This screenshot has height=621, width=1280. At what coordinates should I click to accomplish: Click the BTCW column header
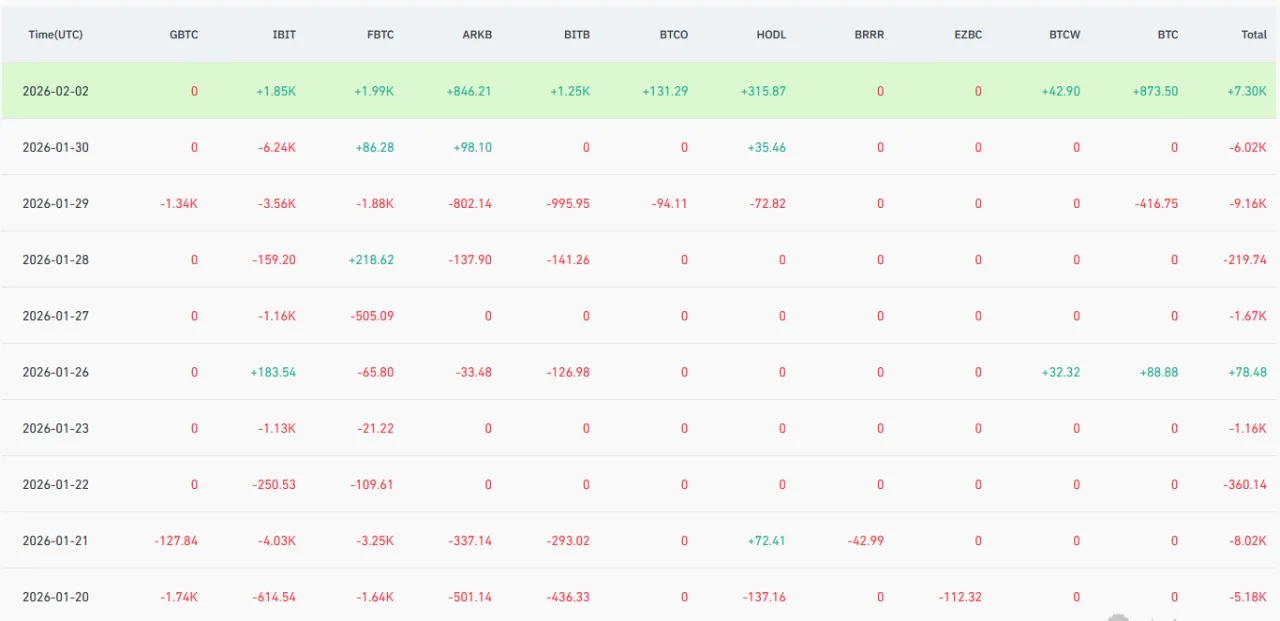tap(1064, 34)
